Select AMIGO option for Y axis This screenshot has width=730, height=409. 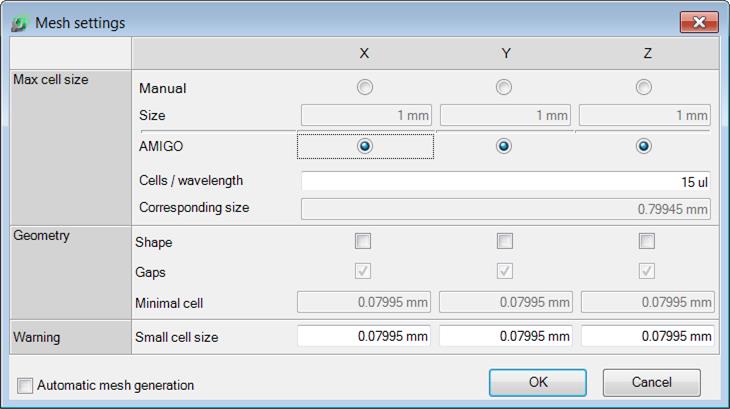504,146
